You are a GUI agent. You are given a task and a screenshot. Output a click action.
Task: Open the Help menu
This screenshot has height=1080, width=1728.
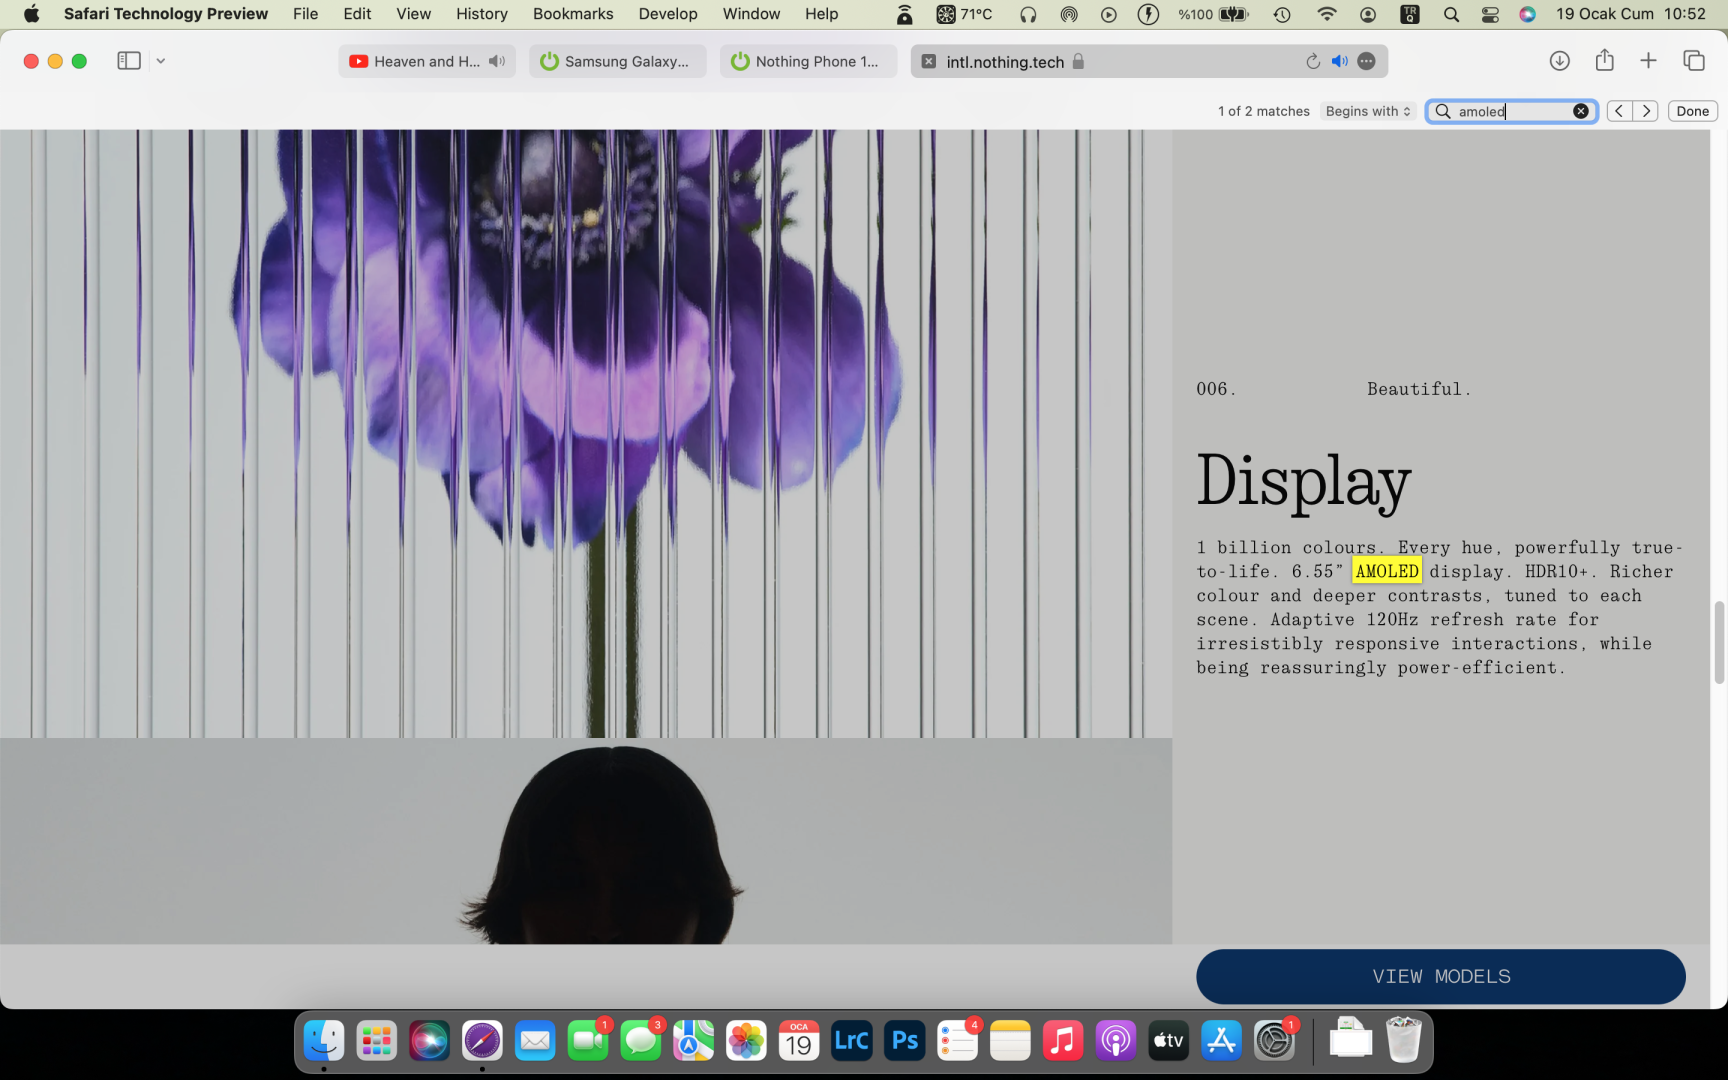[822, 14]
